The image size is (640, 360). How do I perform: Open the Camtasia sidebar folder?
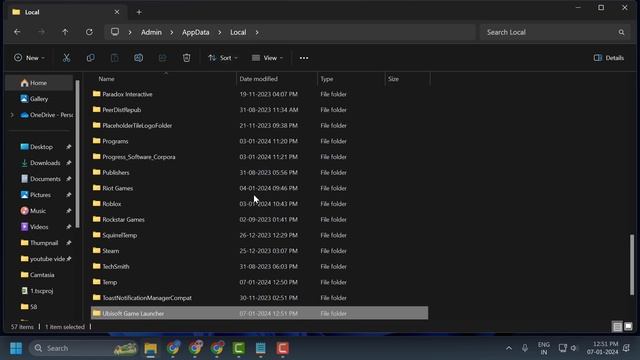pyautogui.click(x=39, y=275)
